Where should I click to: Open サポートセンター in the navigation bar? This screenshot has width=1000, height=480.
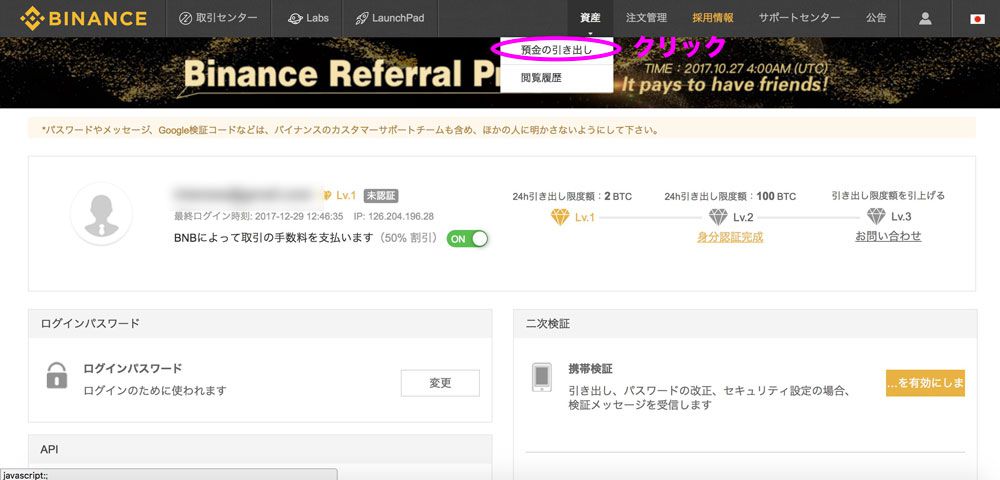(799, 18)
